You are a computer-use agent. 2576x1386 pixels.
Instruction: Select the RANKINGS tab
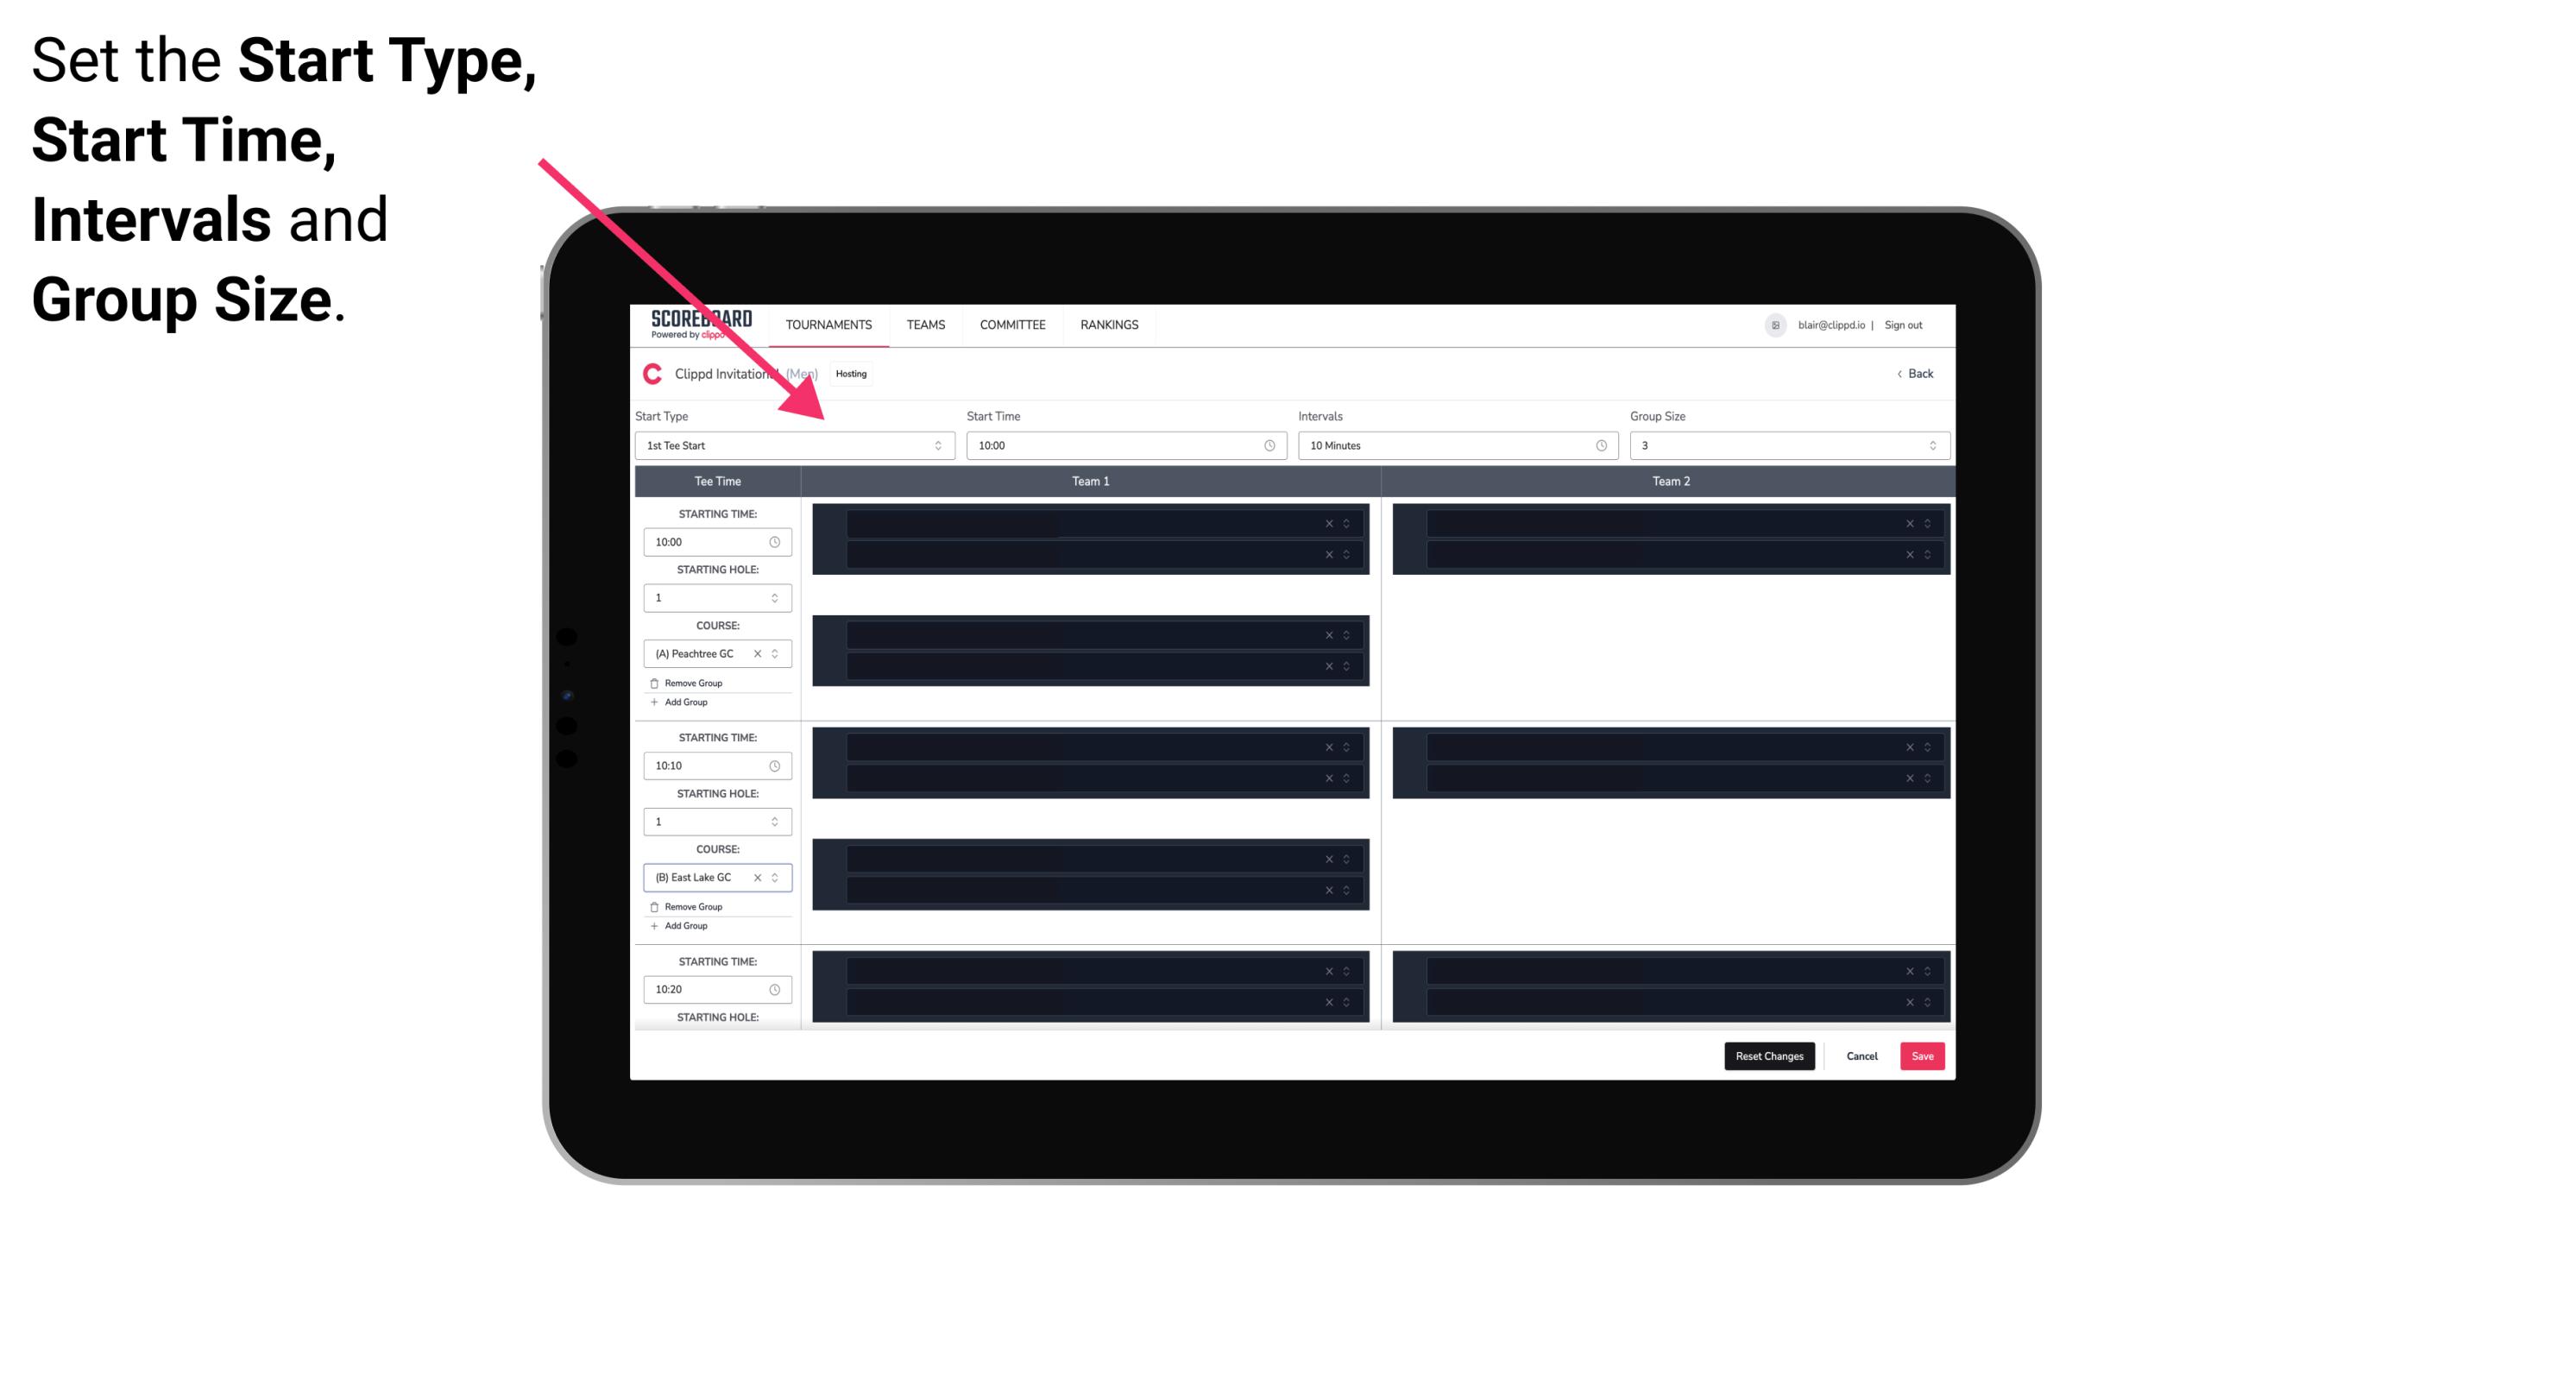click(x=1109, y=324)
